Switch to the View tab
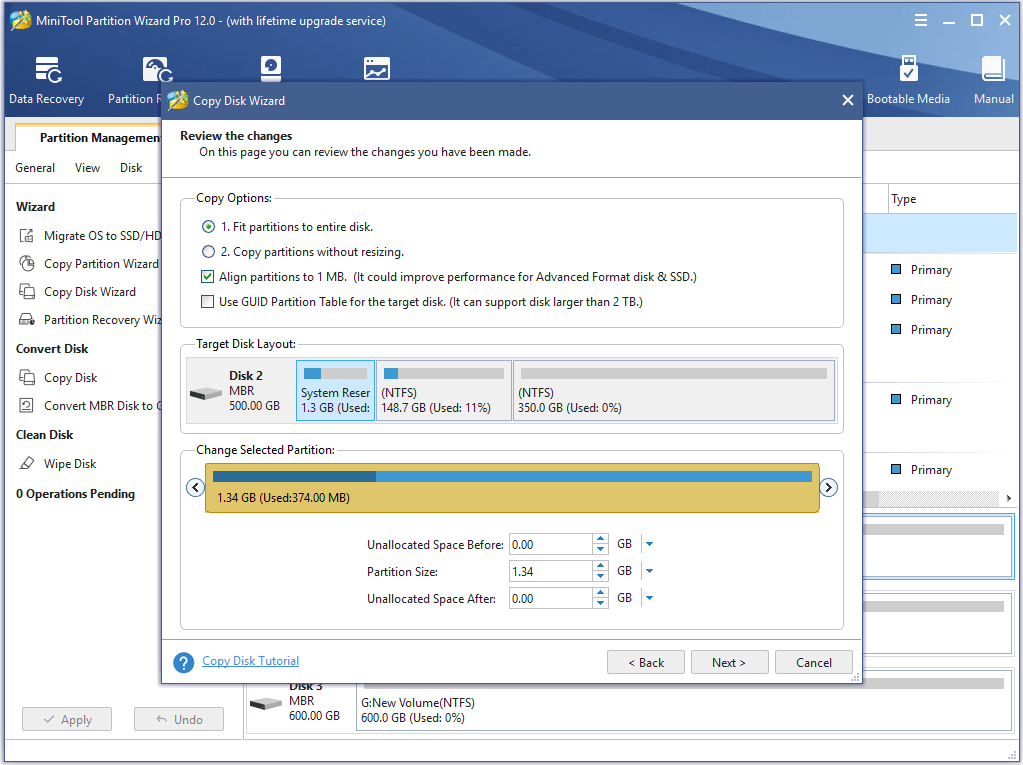Viewport: 1023px width, 765px height. pos(87,168)
